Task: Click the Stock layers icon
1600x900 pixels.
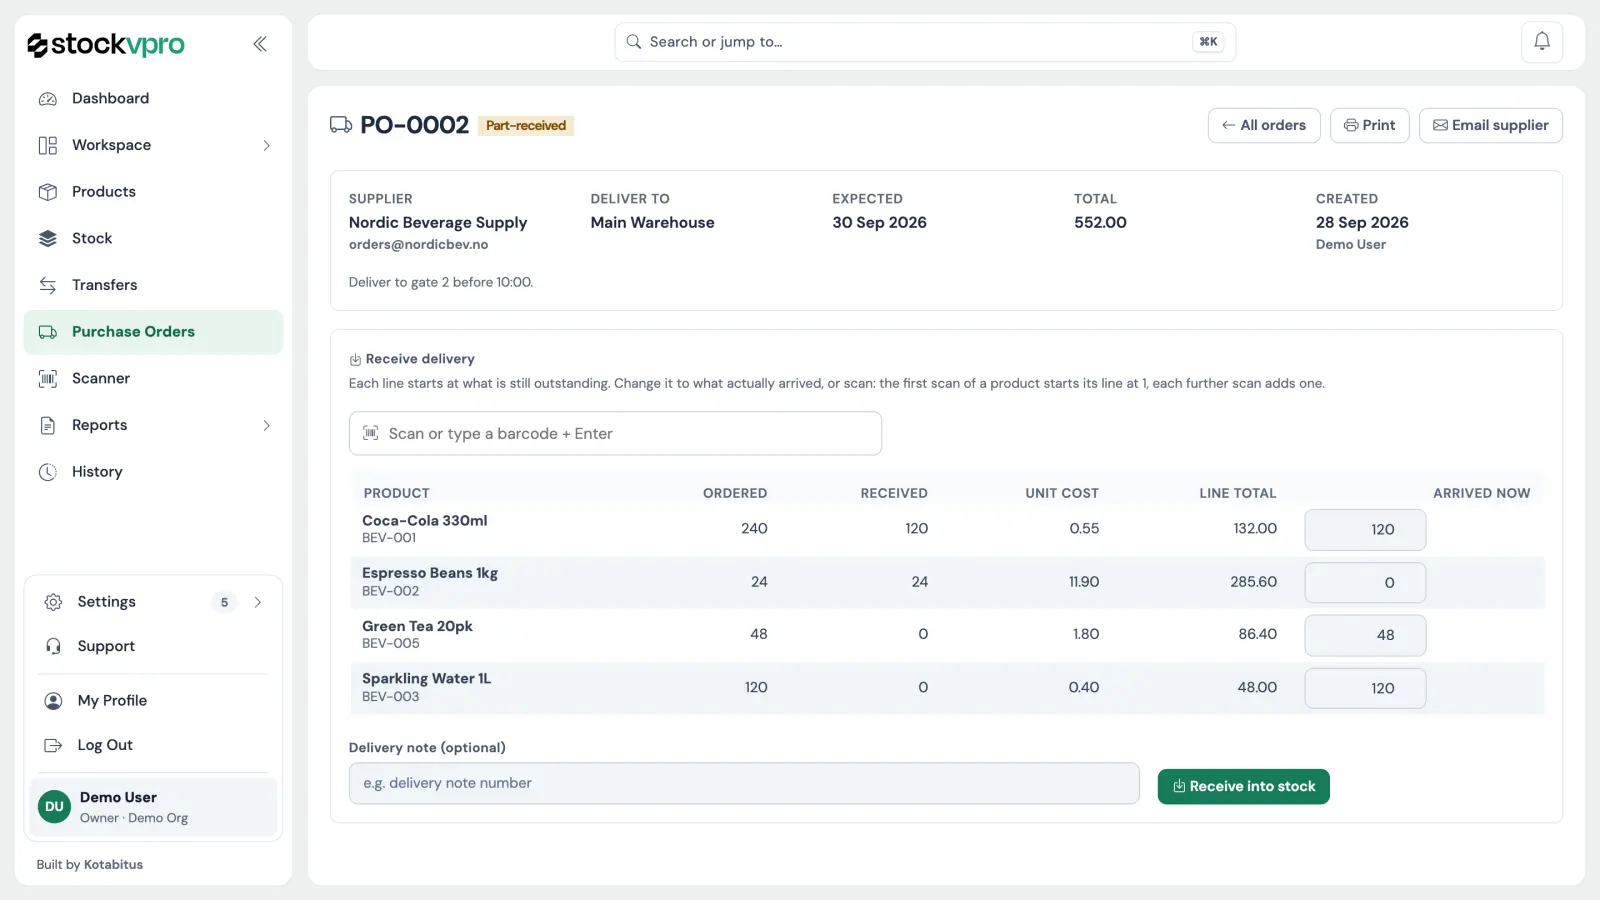Action: point(48,238)
